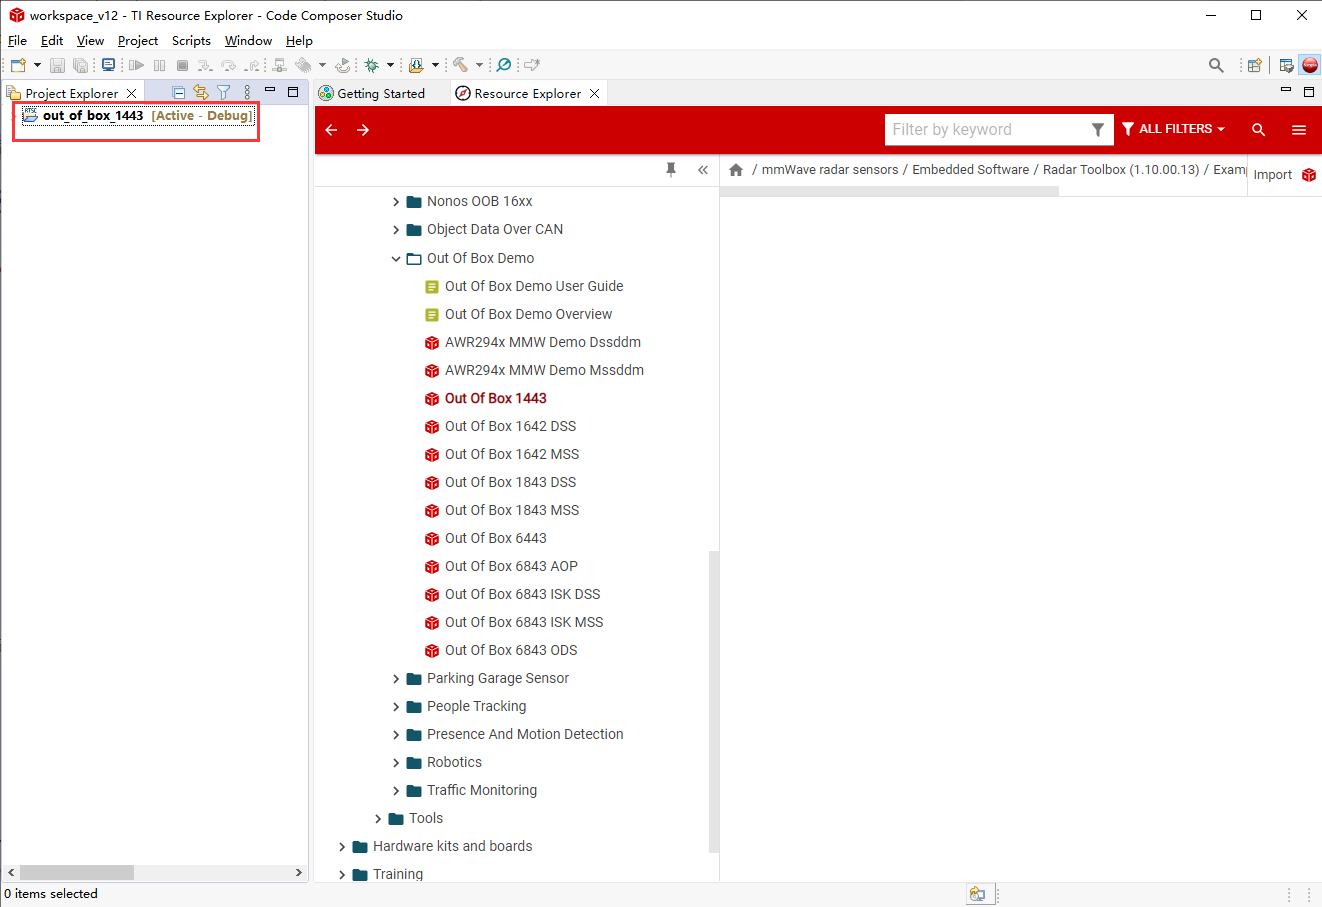Open the Project menu
Screen dimensions: 1322x907
pos(138,41)
